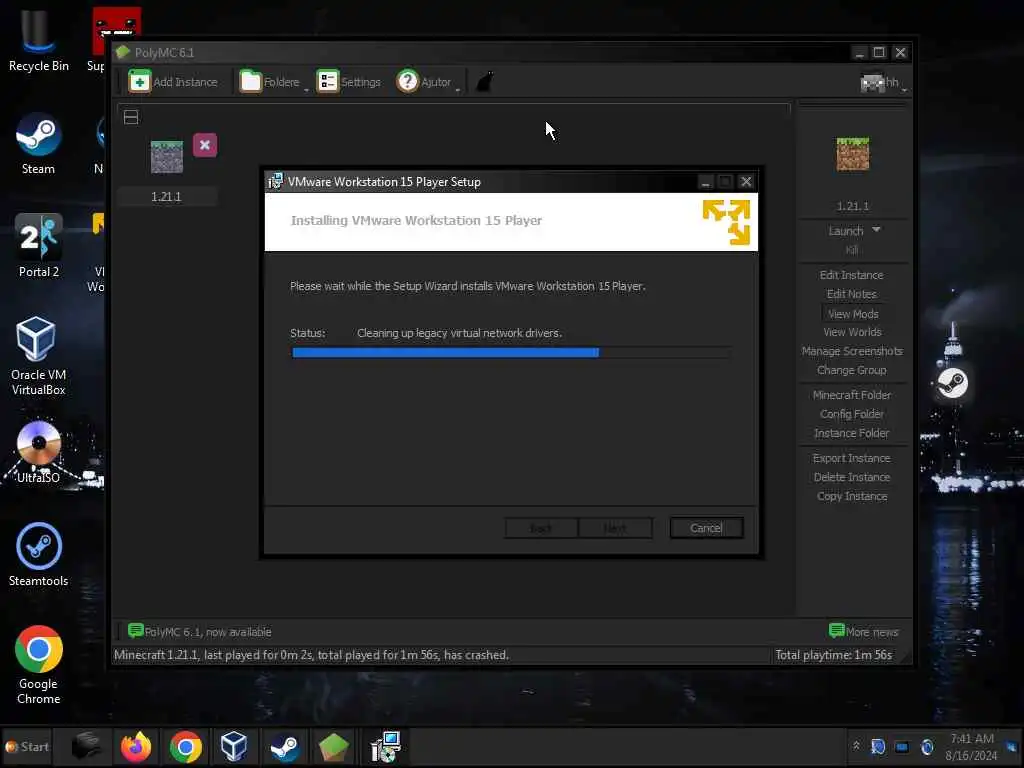Image resolution: width=1024 pixels, height=768 pixels.
Task: Open the Config Folder link
Action: coord(852,414)
